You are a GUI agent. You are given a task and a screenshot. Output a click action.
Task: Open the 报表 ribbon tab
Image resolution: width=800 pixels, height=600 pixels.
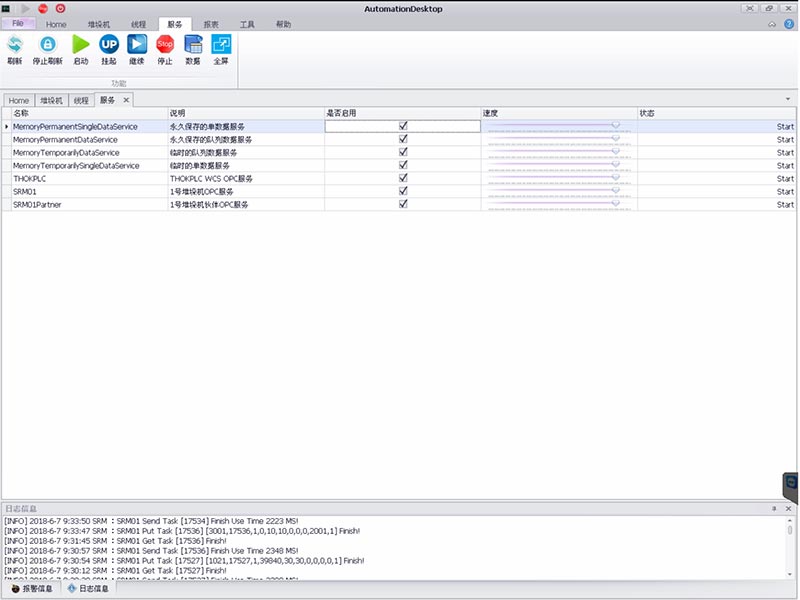(x=211, y=23)
